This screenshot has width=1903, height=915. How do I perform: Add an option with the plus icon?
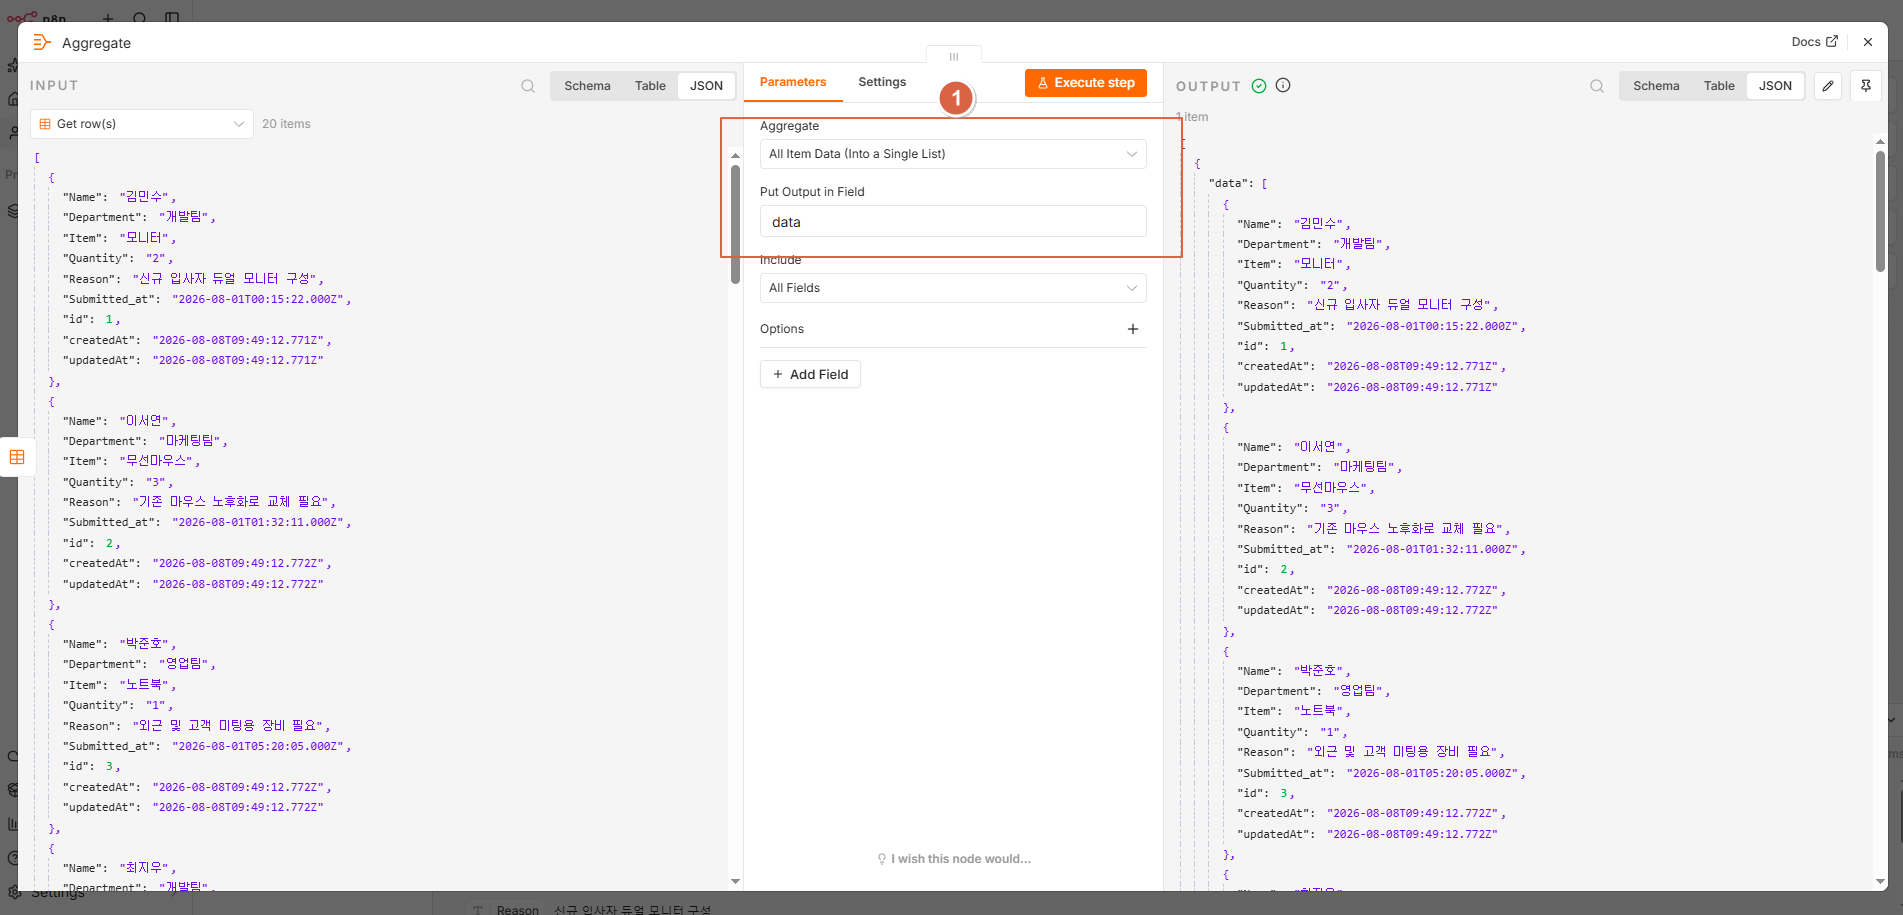1133,329
